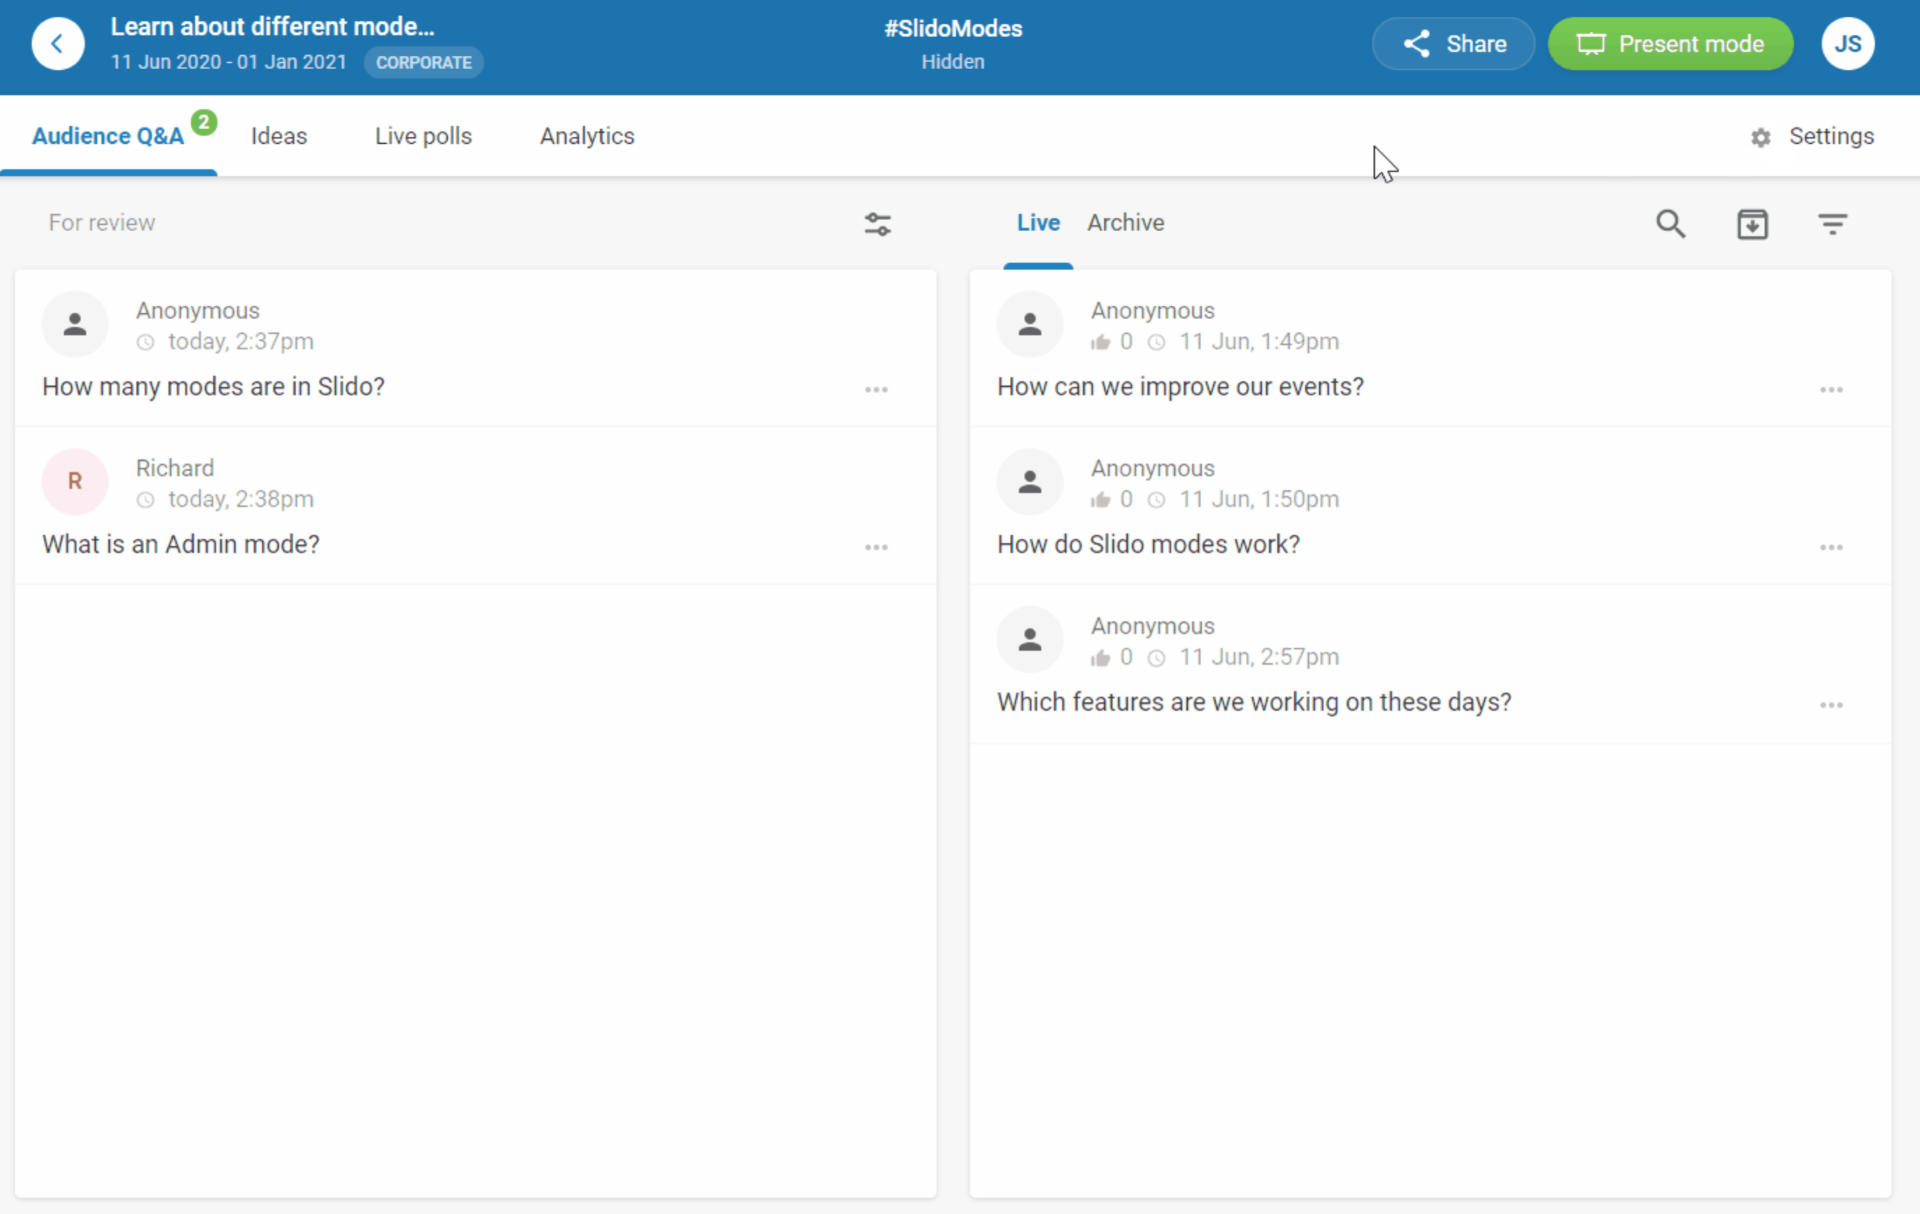The image size is (1920, 1214).
Task: Open options for "Which features are we working on"
Action: (x=1831, y=706)
